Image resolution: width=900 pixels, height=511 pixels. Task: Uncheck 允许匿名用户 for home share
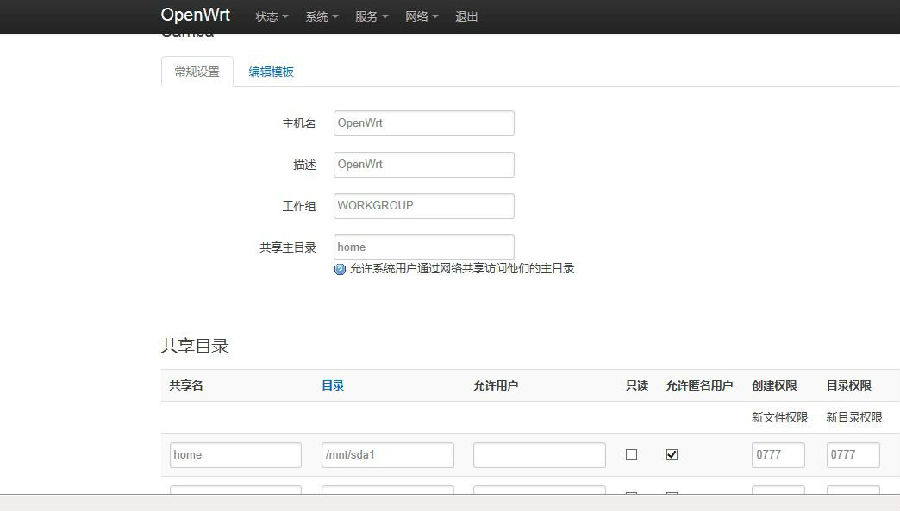point(672,455)
